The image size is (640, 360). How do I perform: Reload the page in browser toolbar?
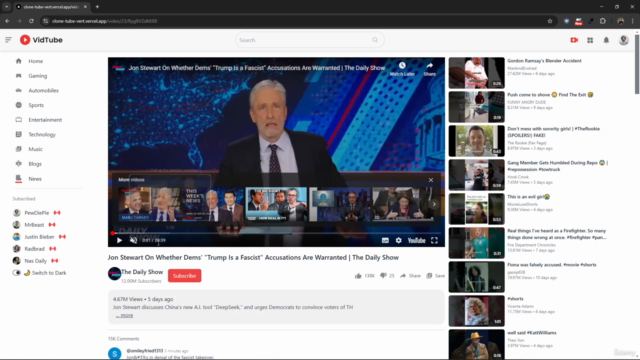[x=31, y=21]
